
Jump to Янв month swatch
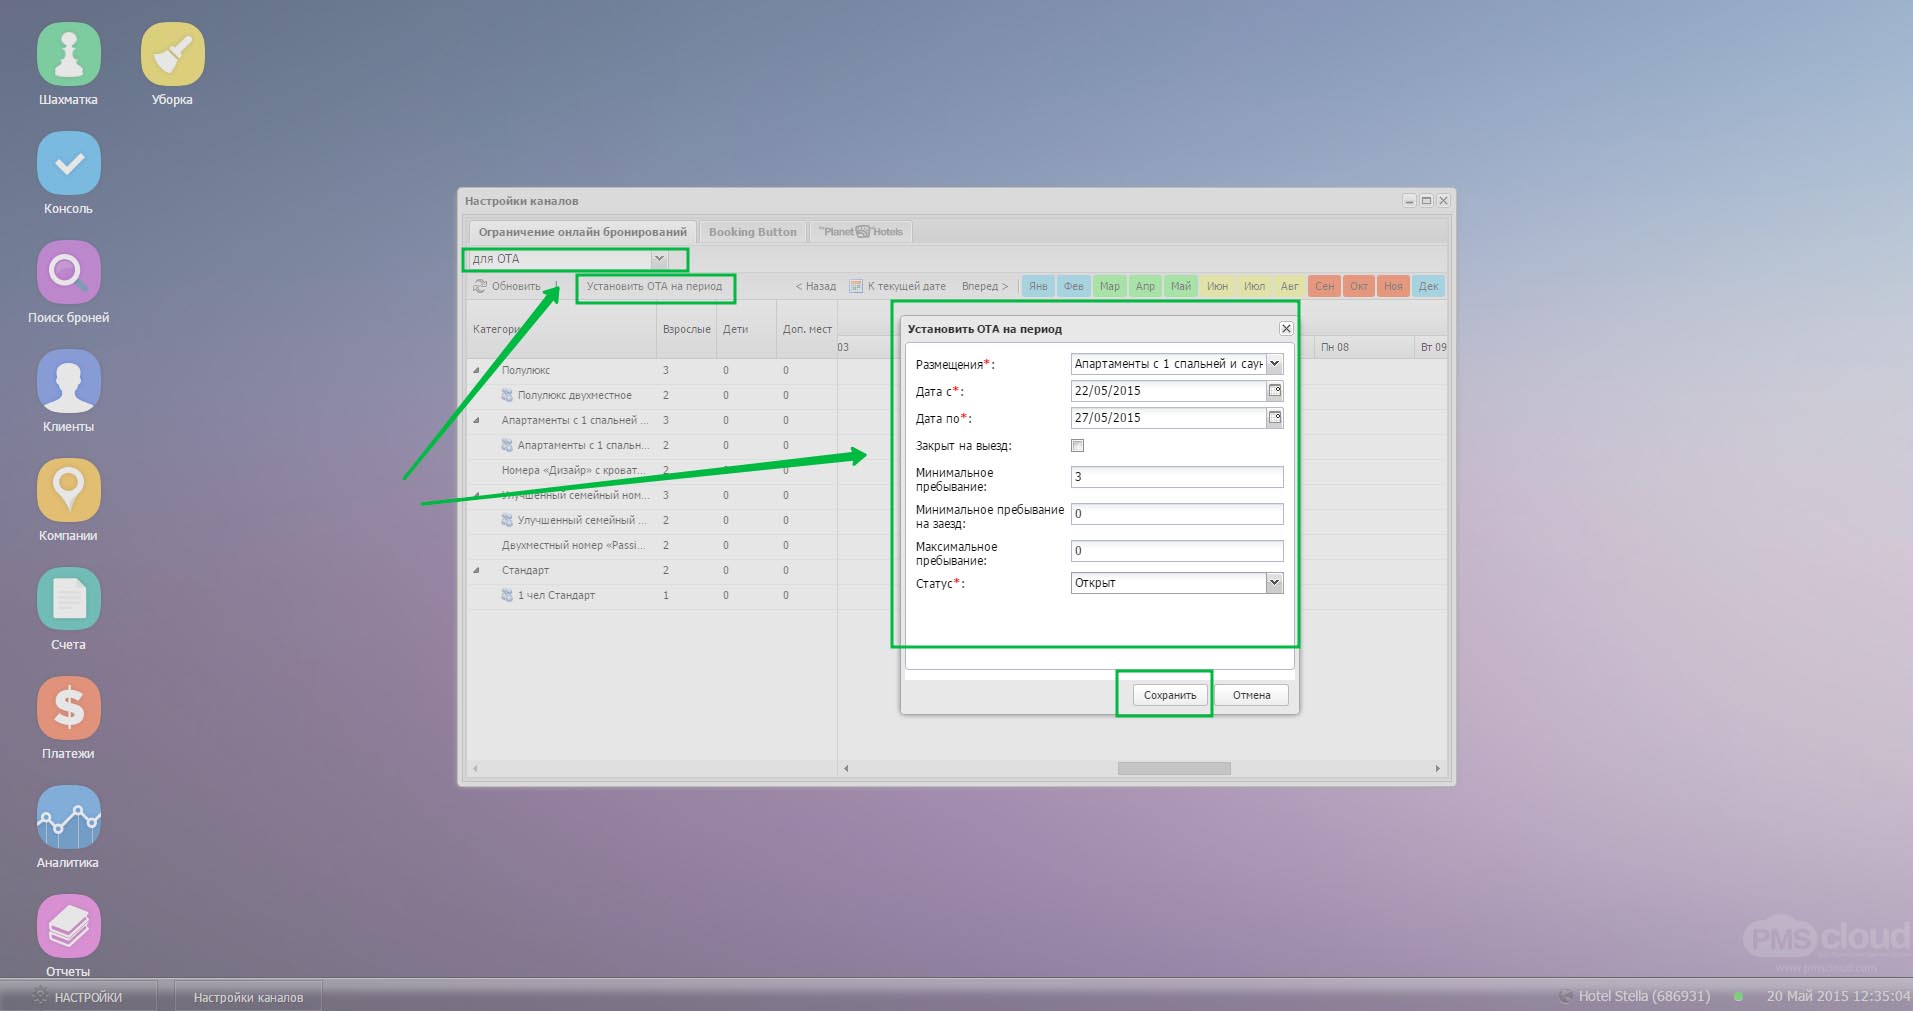click(x=1038, y=286)
